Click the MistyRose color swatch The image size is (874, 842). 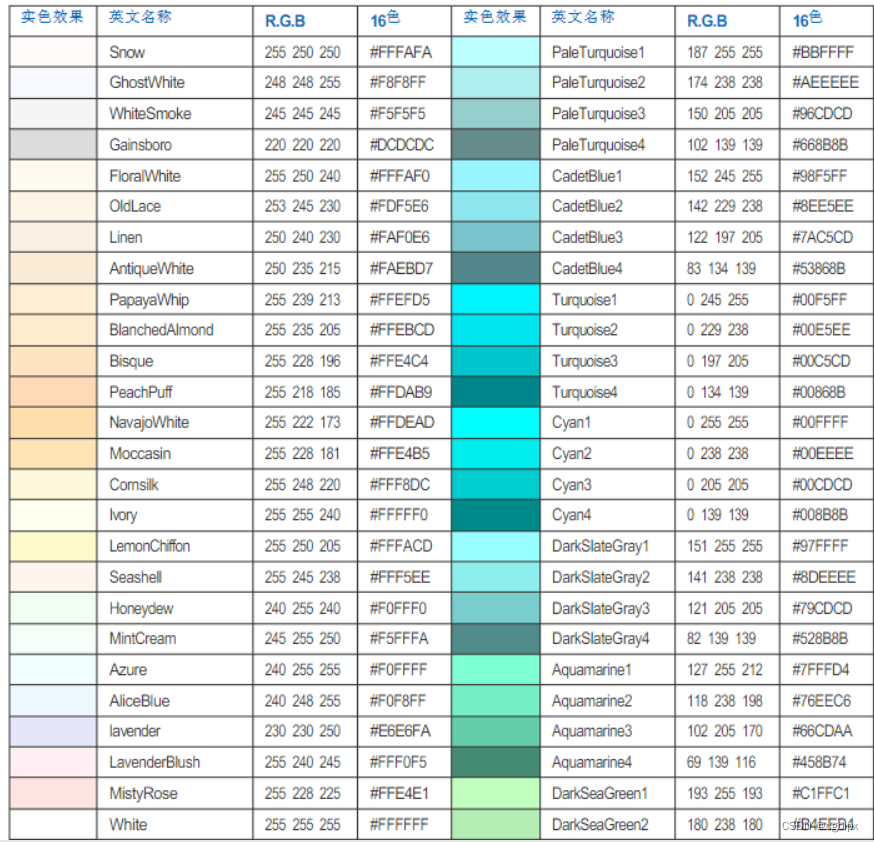coord(53,793)
